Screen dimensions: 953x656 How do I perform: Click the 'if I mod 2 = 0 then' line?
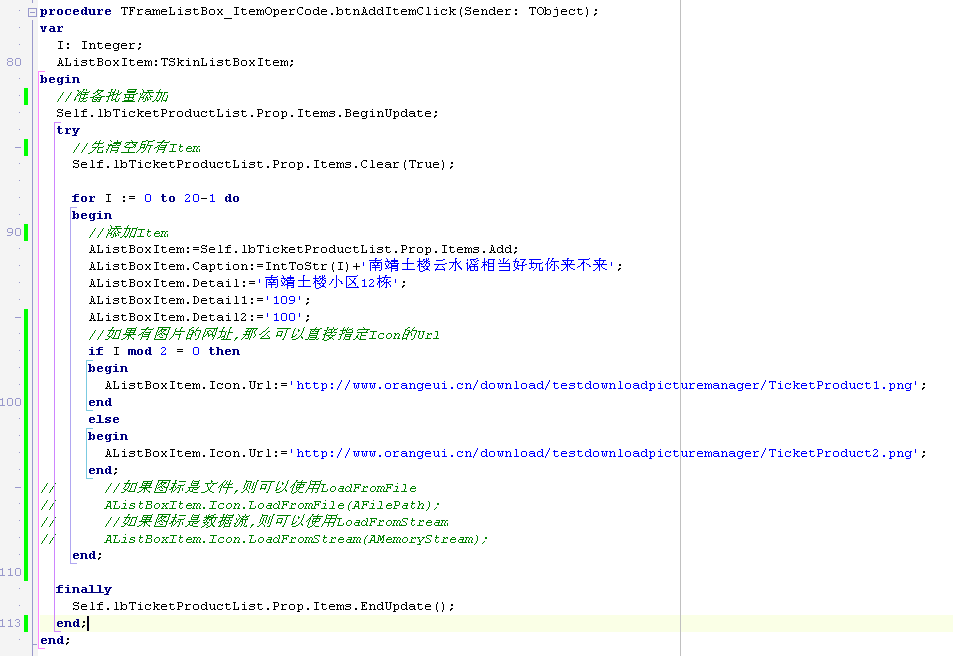(x=164, y=351)
